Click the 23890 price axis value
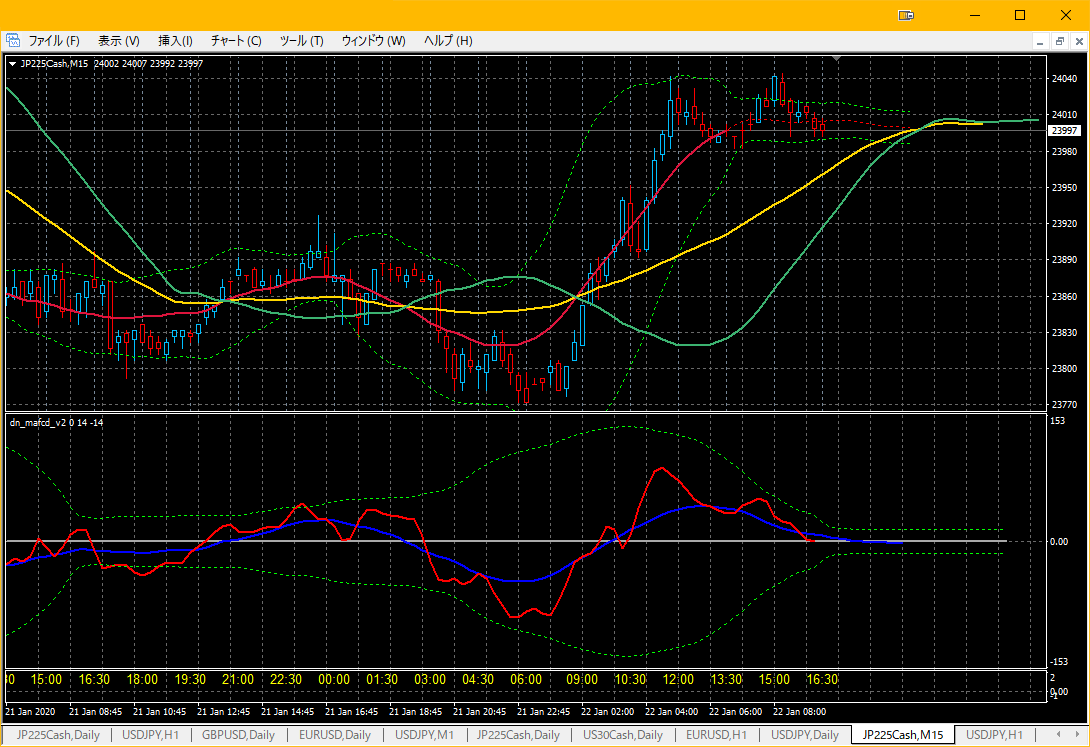 tap(1064, 260)
